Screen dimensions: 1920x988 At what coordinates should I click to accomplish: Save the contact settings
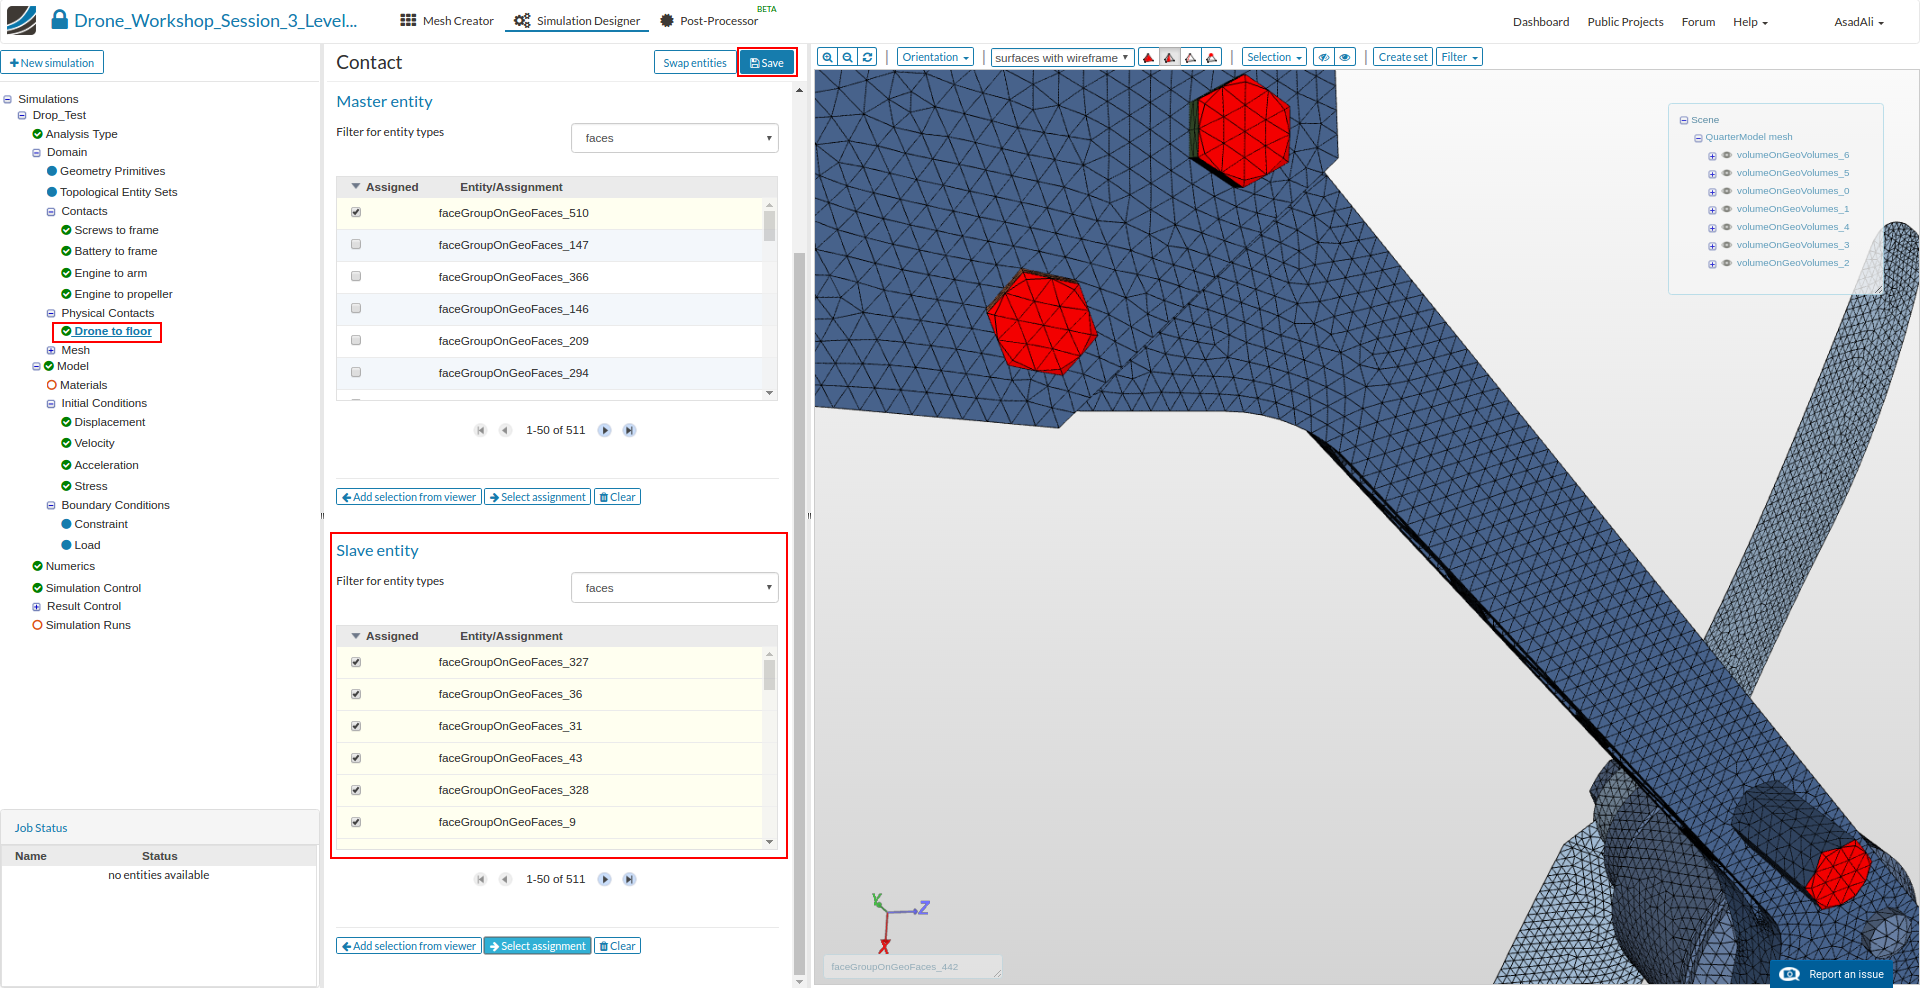(x=767, y=63)
